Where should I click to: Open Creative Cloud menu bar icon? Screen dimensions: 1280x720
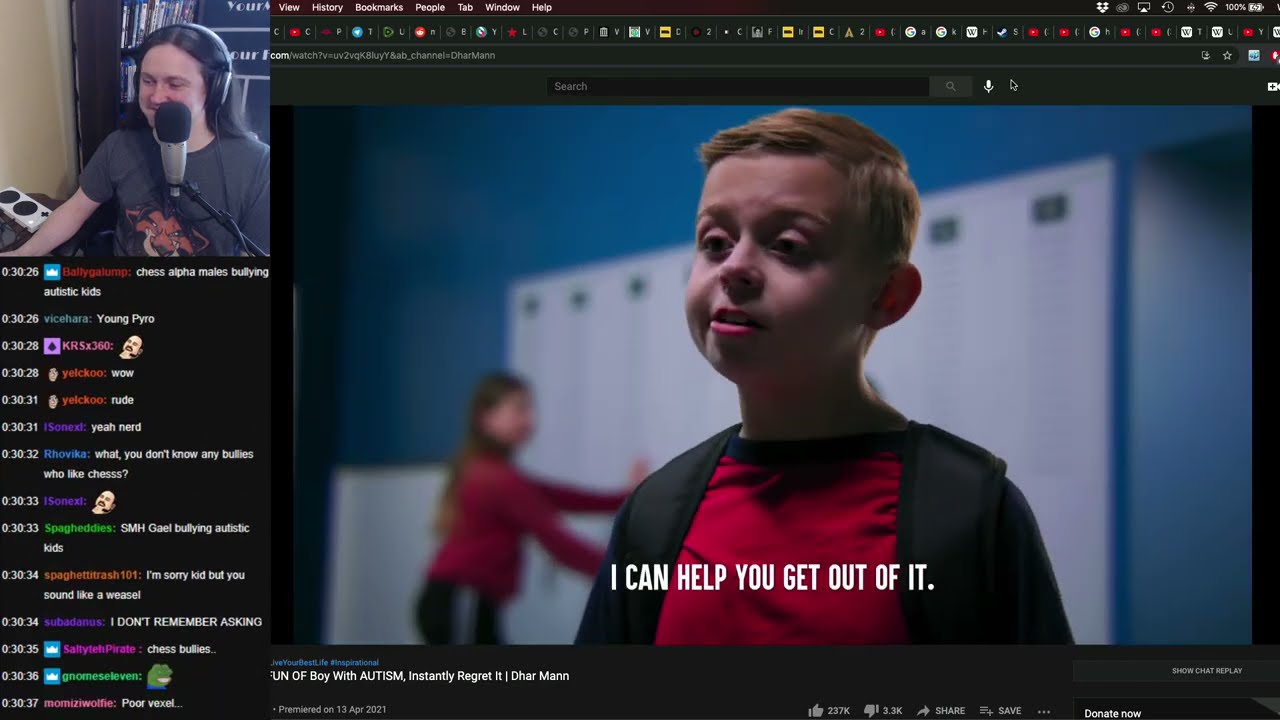(x=1122, y=7)
